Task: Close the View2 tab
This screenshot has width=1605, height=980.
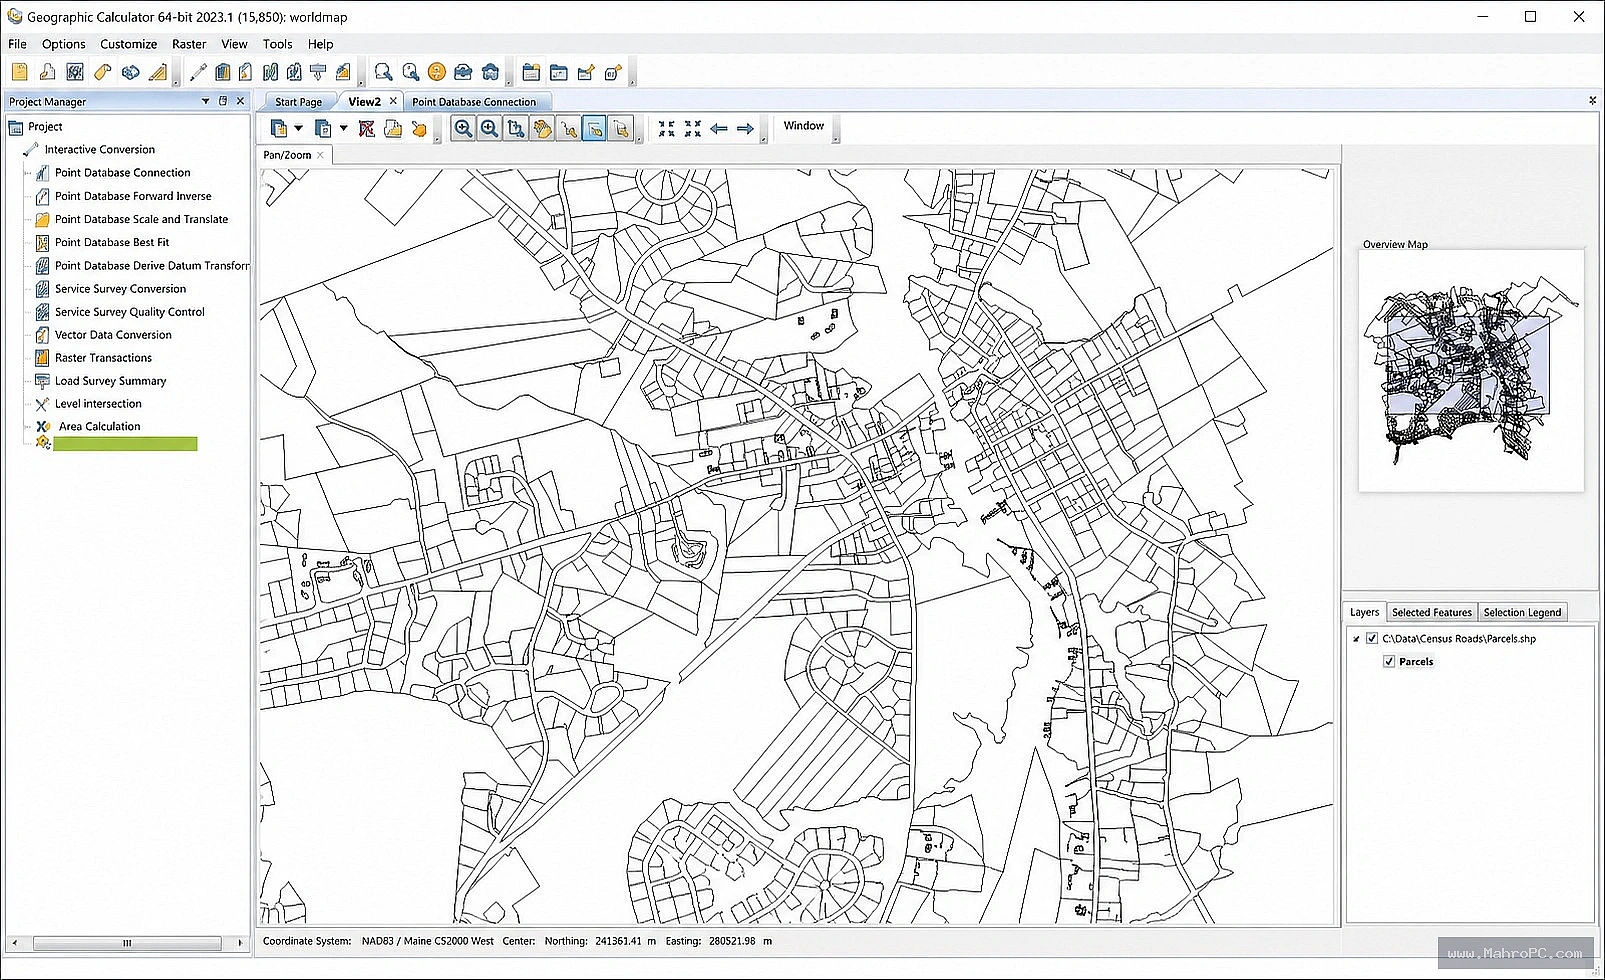Action: tap(393, 101)
